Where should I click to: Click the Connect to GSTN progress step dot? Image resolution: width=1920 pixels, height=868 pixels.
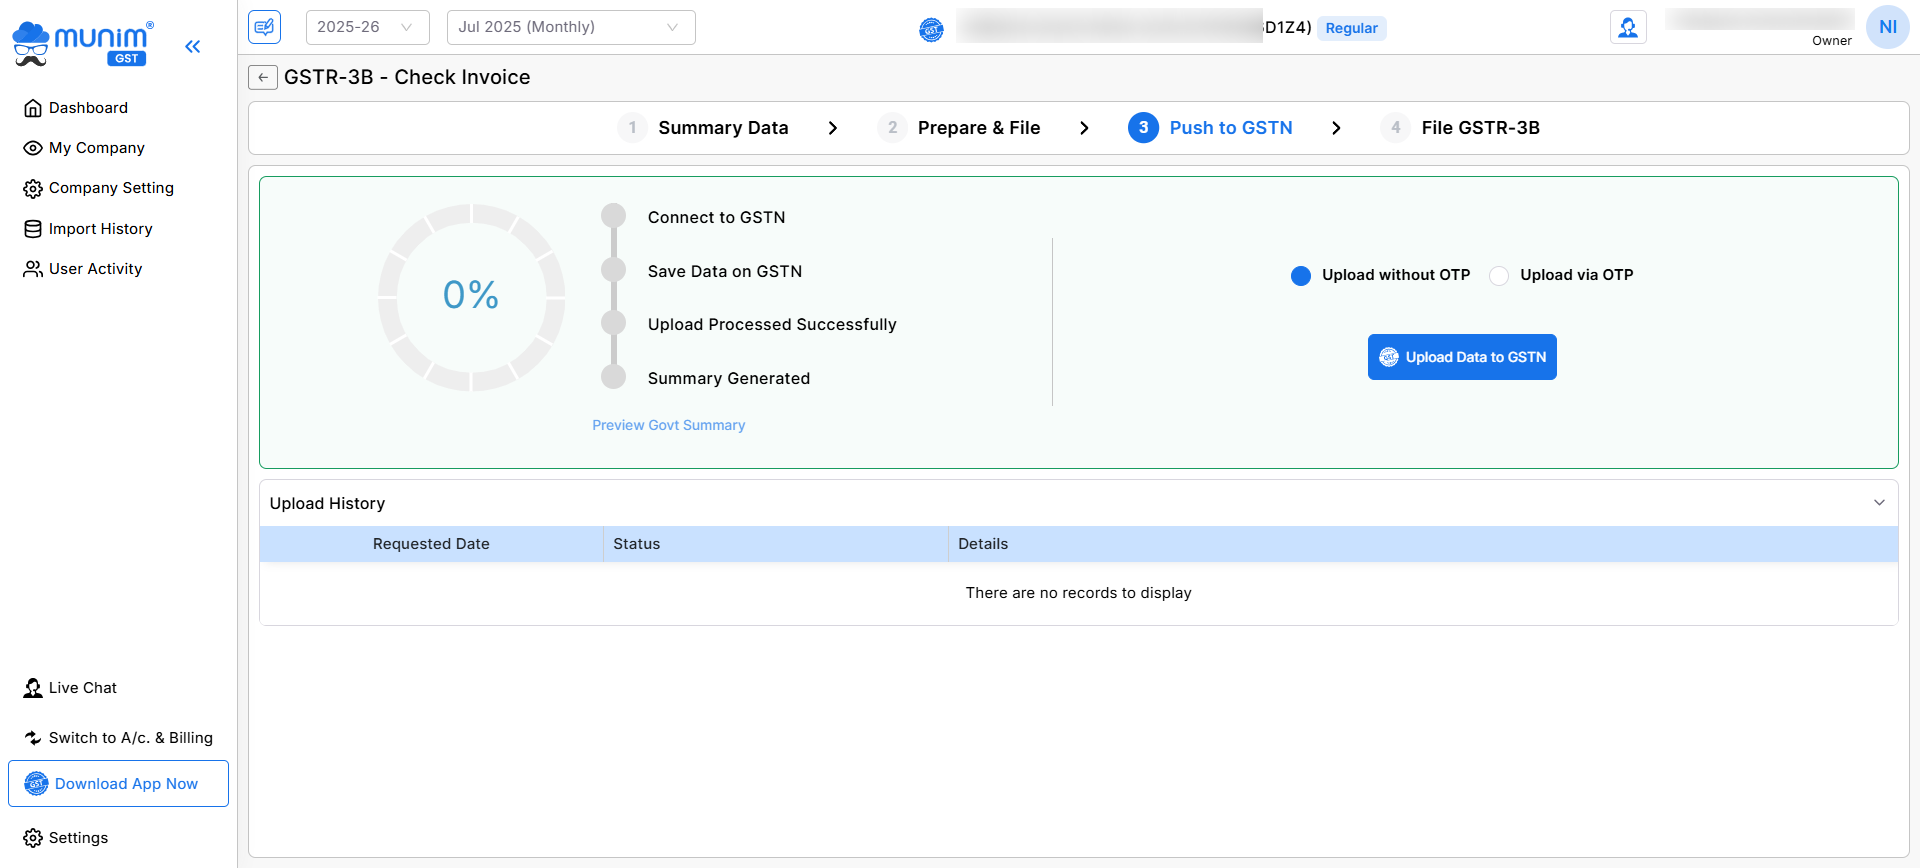(613, 216)
